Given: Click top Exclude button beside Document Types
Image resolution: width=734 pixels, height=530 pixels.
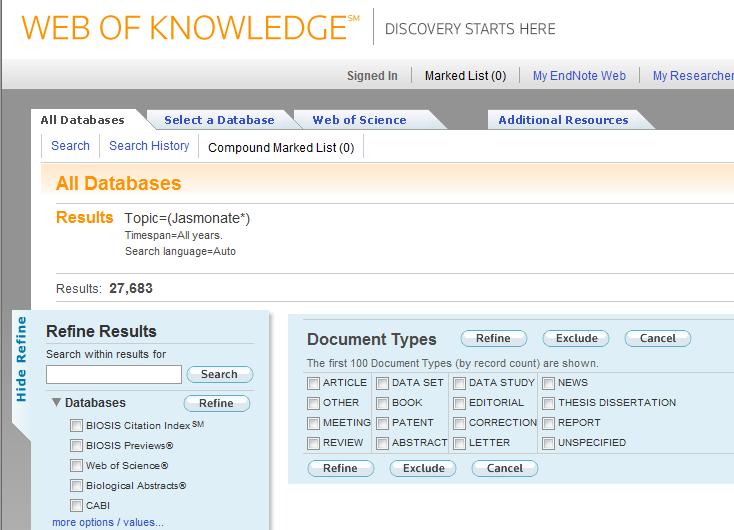Looking at the screenshot, I should point(576,339).
